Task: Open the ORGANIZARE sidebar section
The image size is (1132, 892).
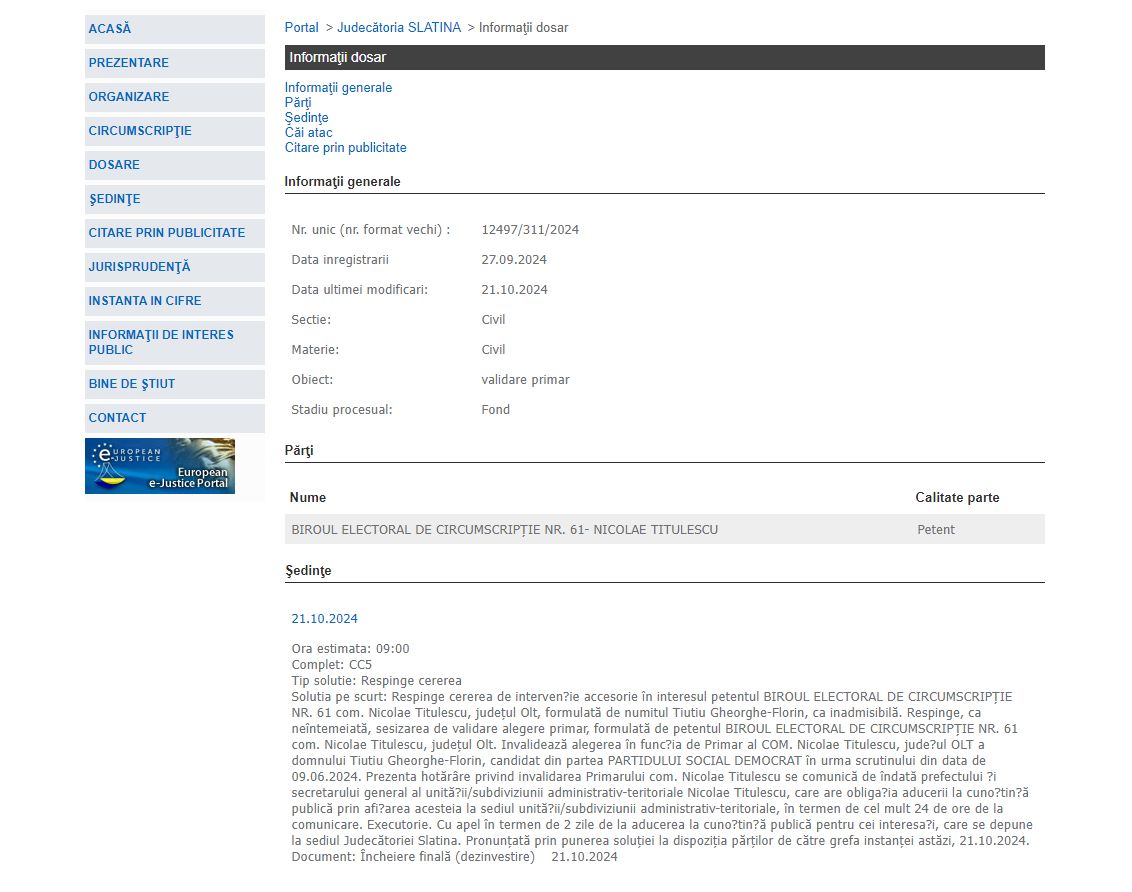Action: [x=129, y=97]
